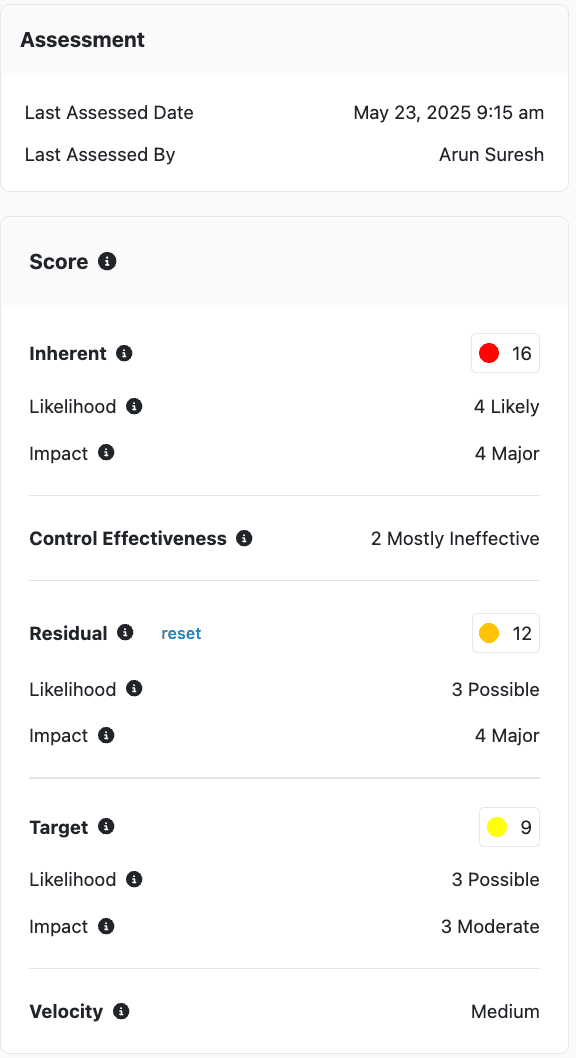Open the Score info tooltip icon
576x1058 pixels.
pyautogui.click(x=107, y=261)
